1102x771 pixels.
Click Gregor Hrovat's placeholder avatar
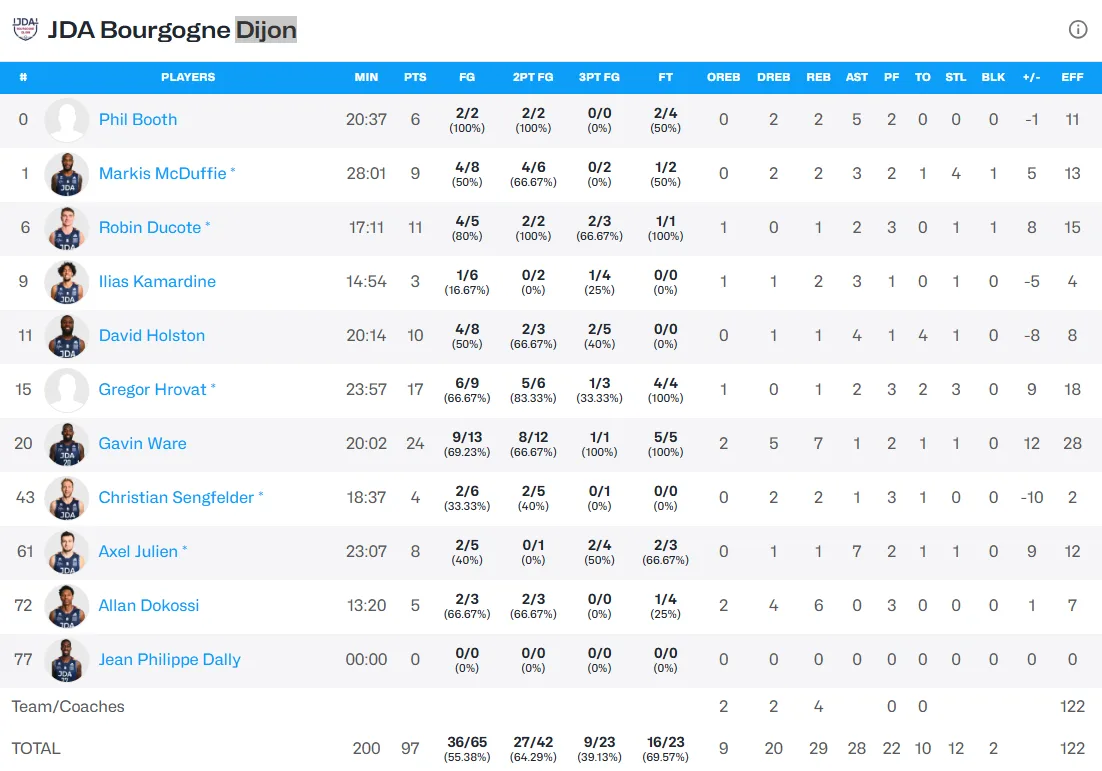[x=67, y=390]
